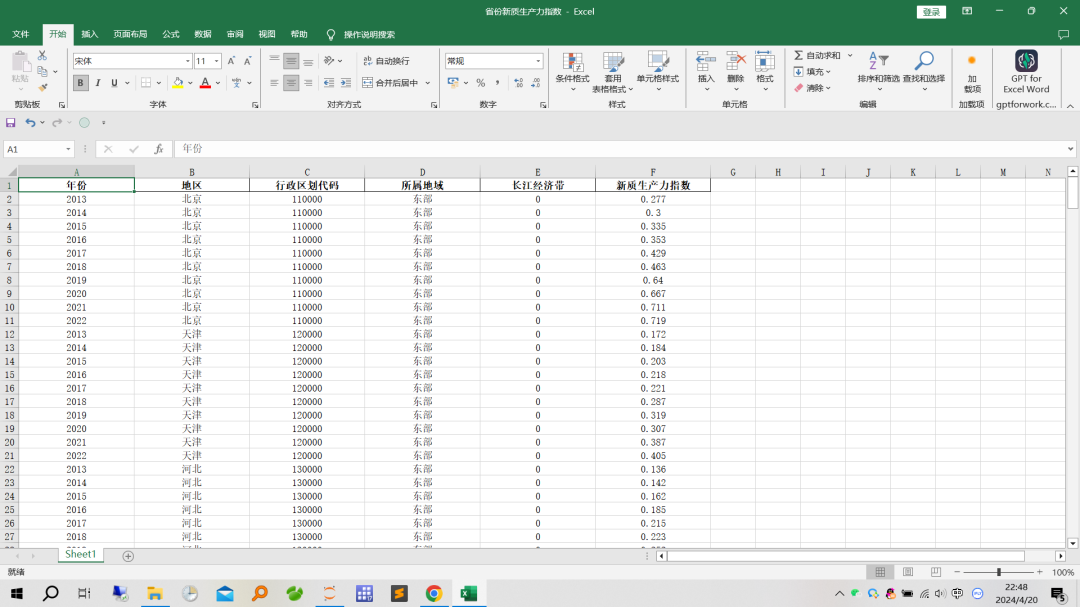Open the font name box showing 宋体
Image resolution: width=1080 pixels, height=607 pixels.
tap(132, 61)
